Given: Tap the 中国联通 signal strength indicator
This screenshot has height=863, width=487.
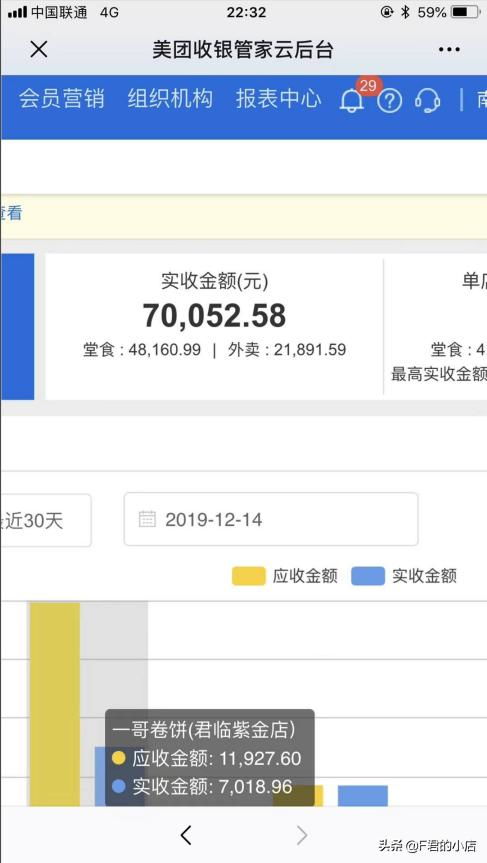Looking at the screenshot, I should coord(17,12).
